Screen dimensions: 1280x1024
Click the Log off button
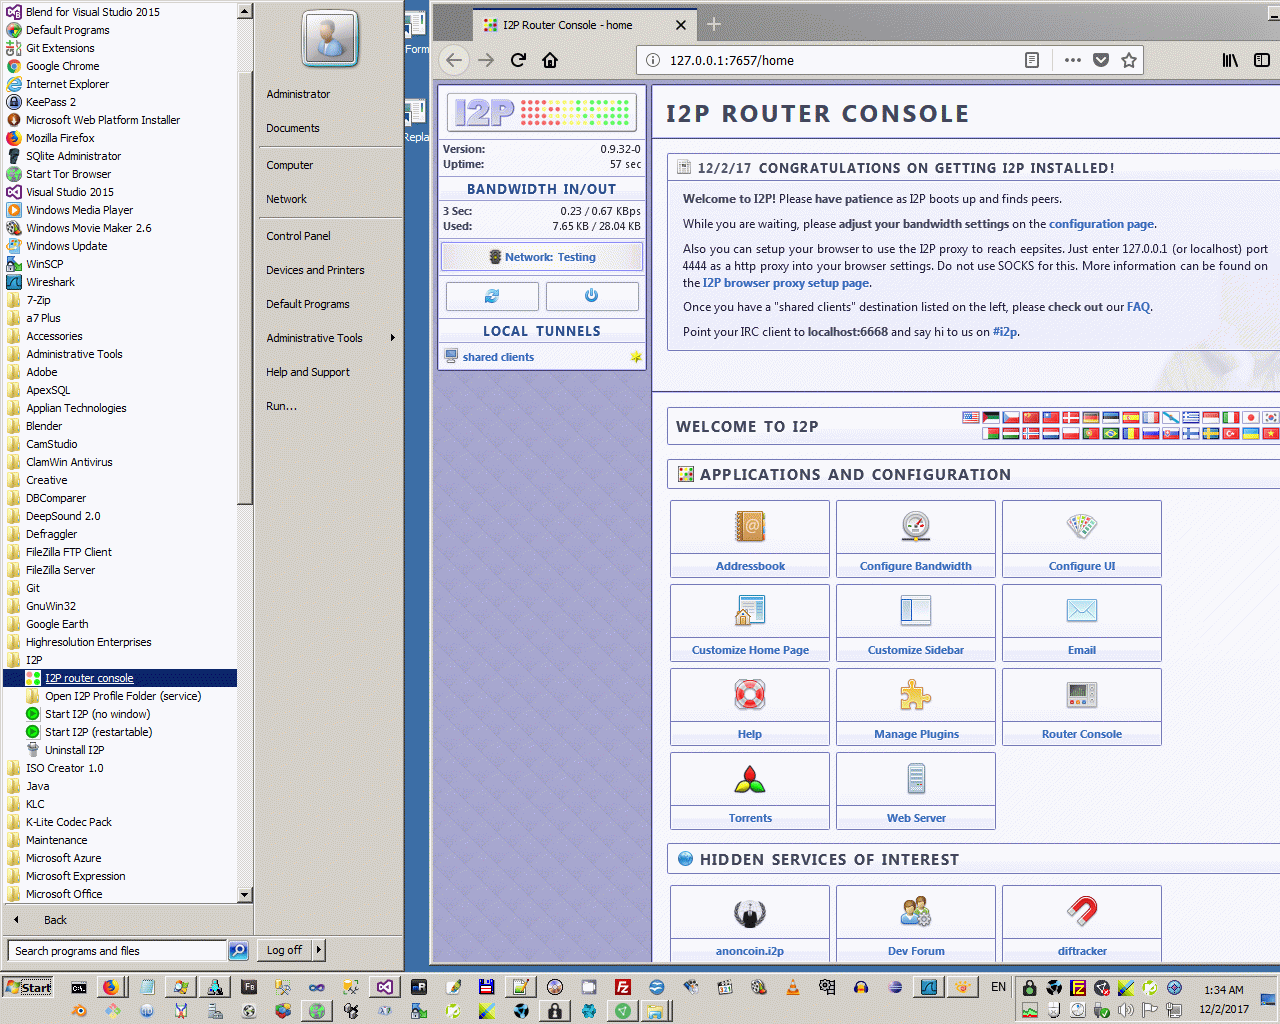[x=285, y=950]
